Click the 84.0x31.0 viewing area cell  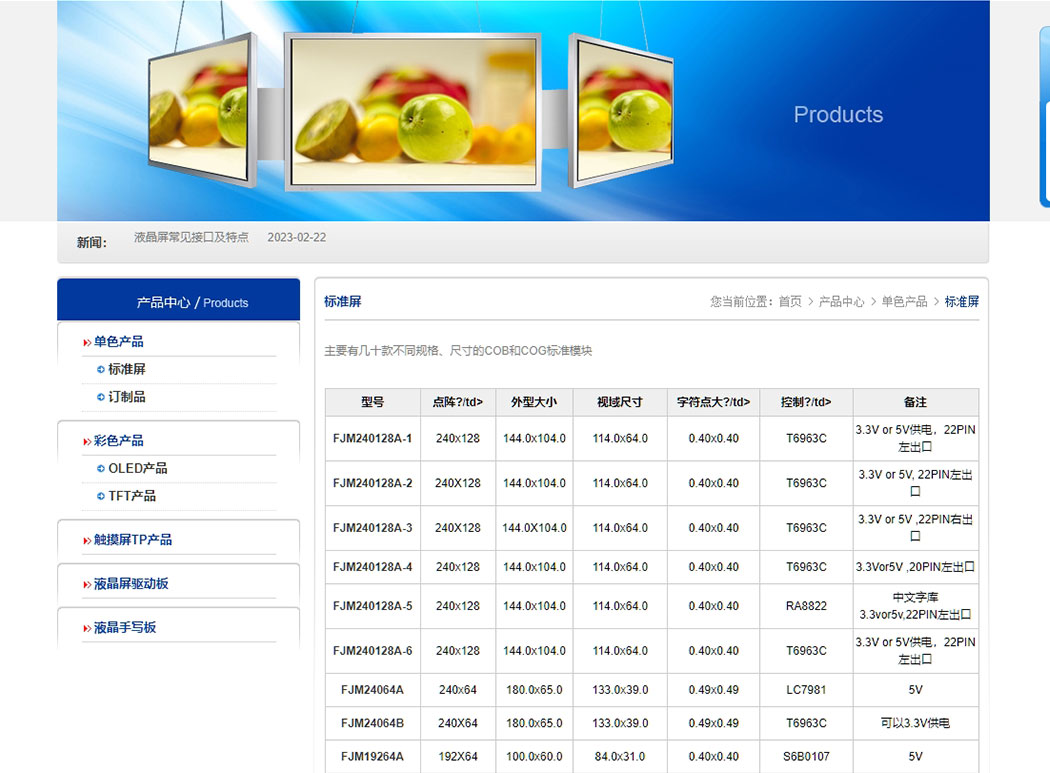620,756
